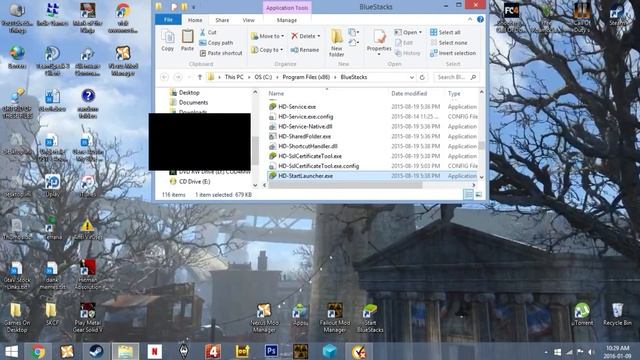
Task: Select Documents in navigation pane
Action: [x=193, y=102]
